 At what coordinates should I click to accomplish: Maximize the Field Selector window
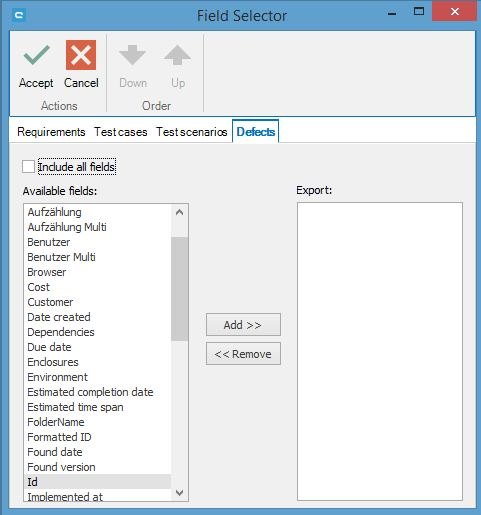tap(419, 12)
